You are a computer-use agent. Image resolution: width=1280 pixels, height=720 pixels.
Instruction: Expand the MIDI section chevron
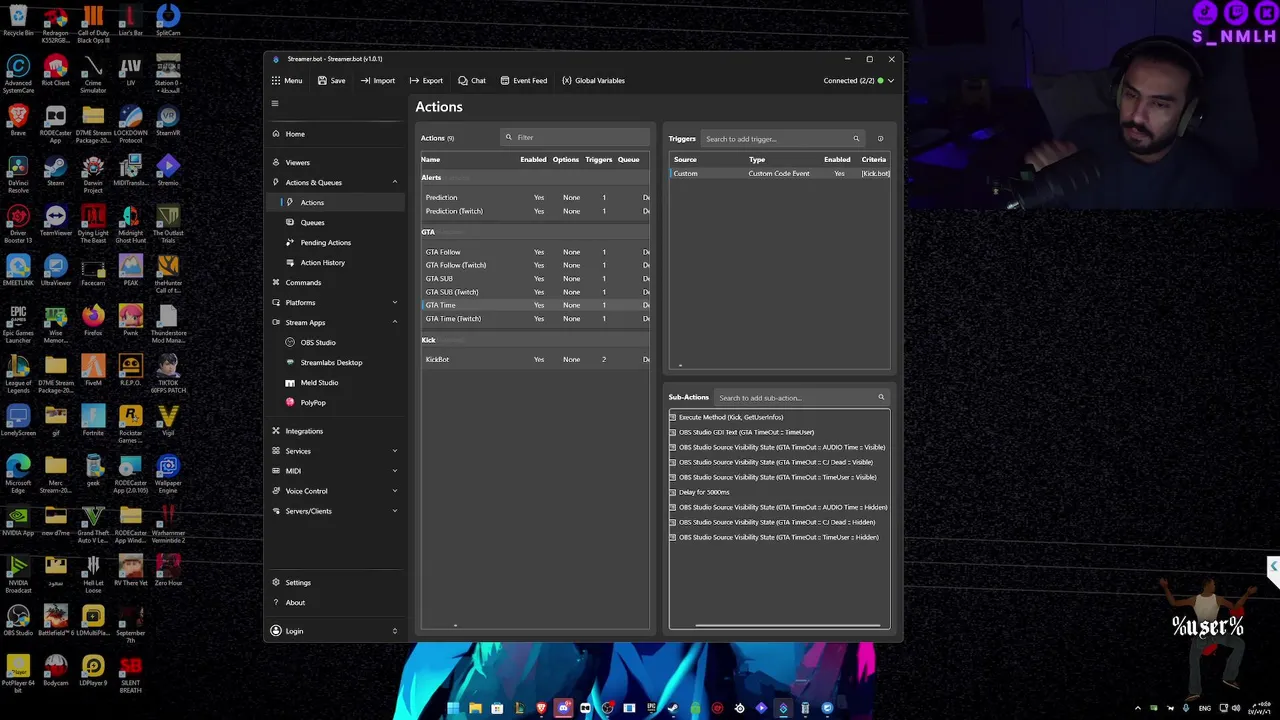tap(394, 471)
